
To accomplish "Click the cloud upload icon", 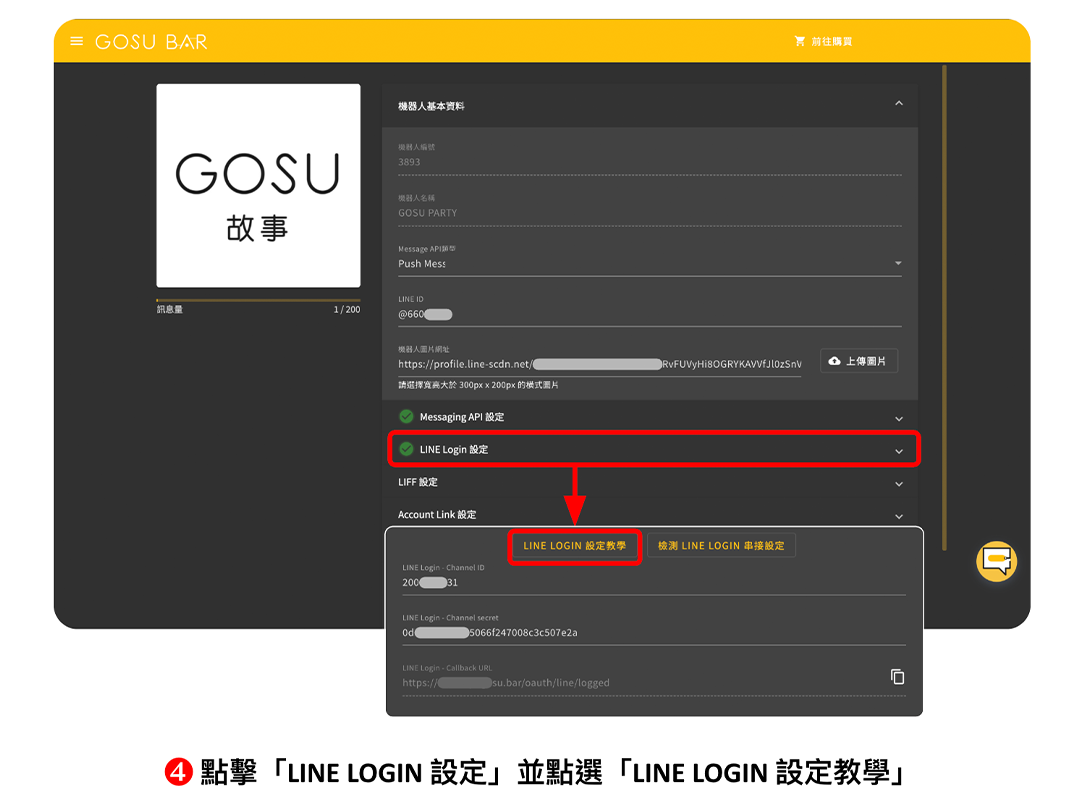I will tap(834, 361).
